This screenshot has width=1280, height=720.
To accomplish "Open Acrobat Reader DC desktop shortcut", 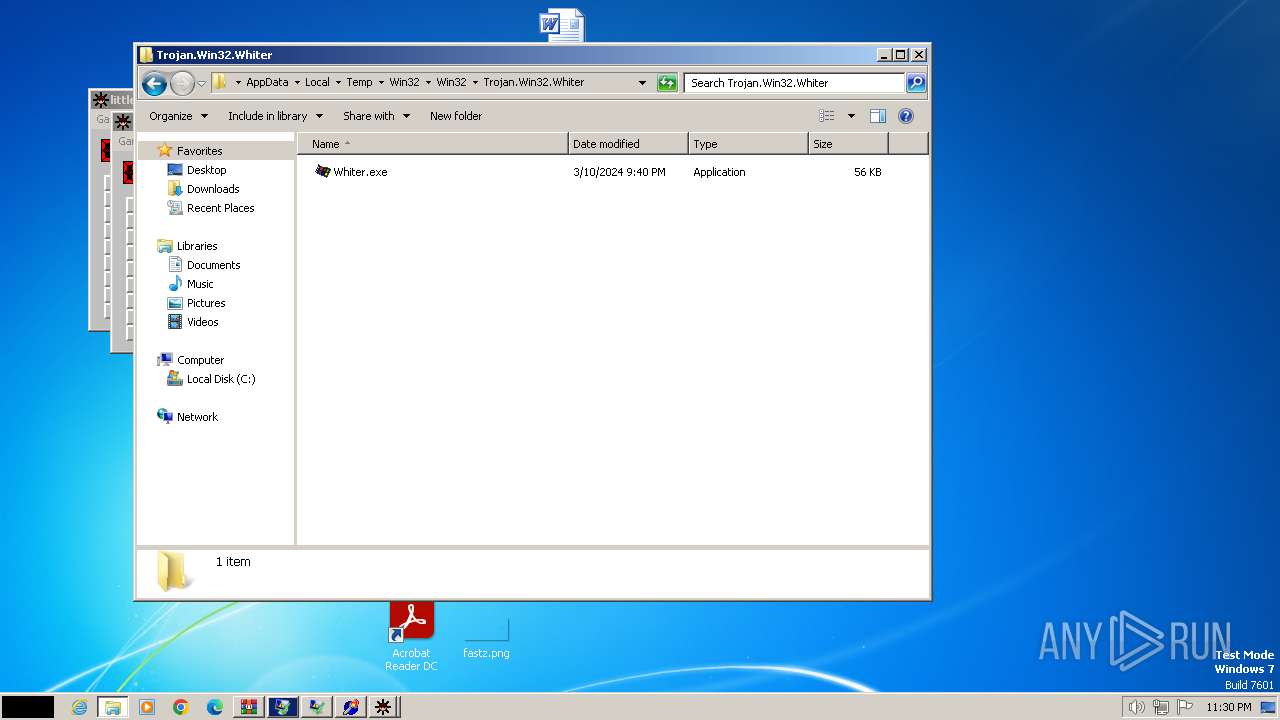I will 411,637.
